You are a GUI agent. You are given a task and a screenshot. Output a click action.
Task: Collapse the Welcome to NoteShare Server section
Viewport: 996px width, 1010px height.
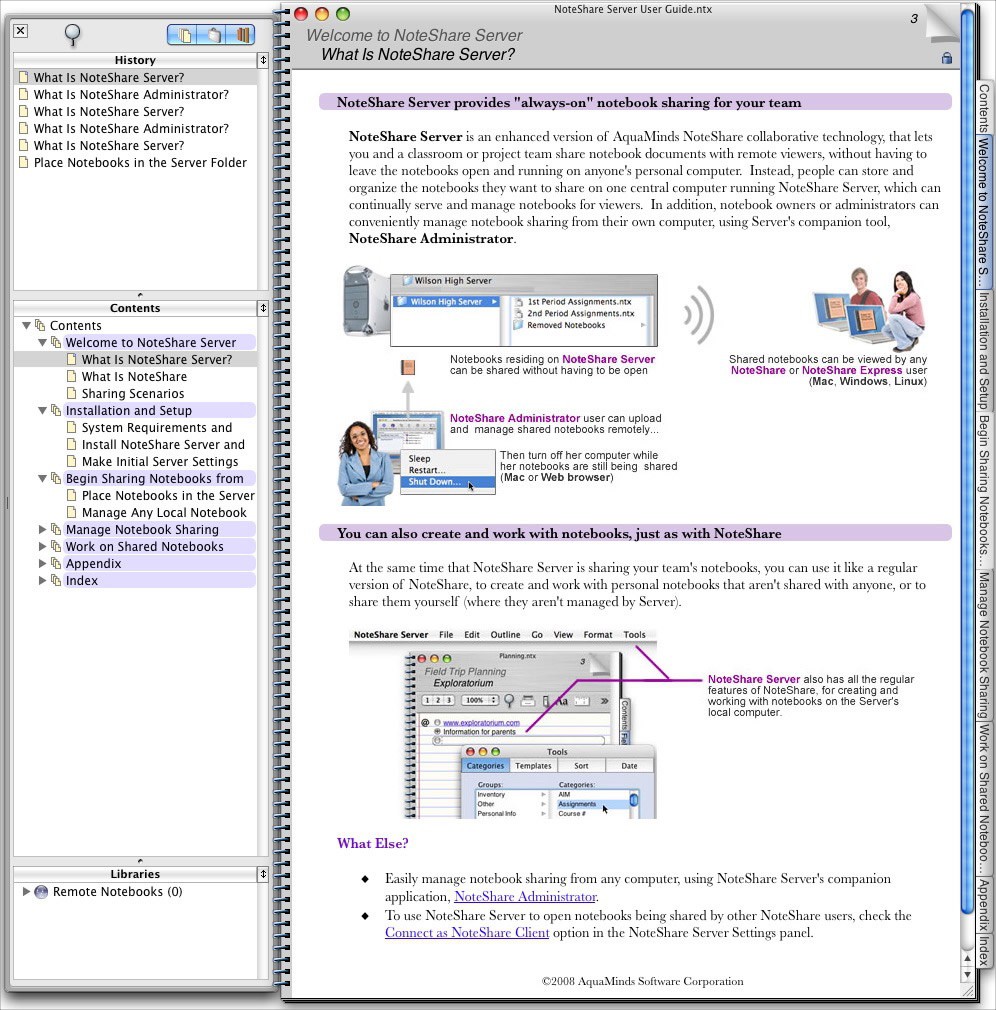click(x=42, y=342)
